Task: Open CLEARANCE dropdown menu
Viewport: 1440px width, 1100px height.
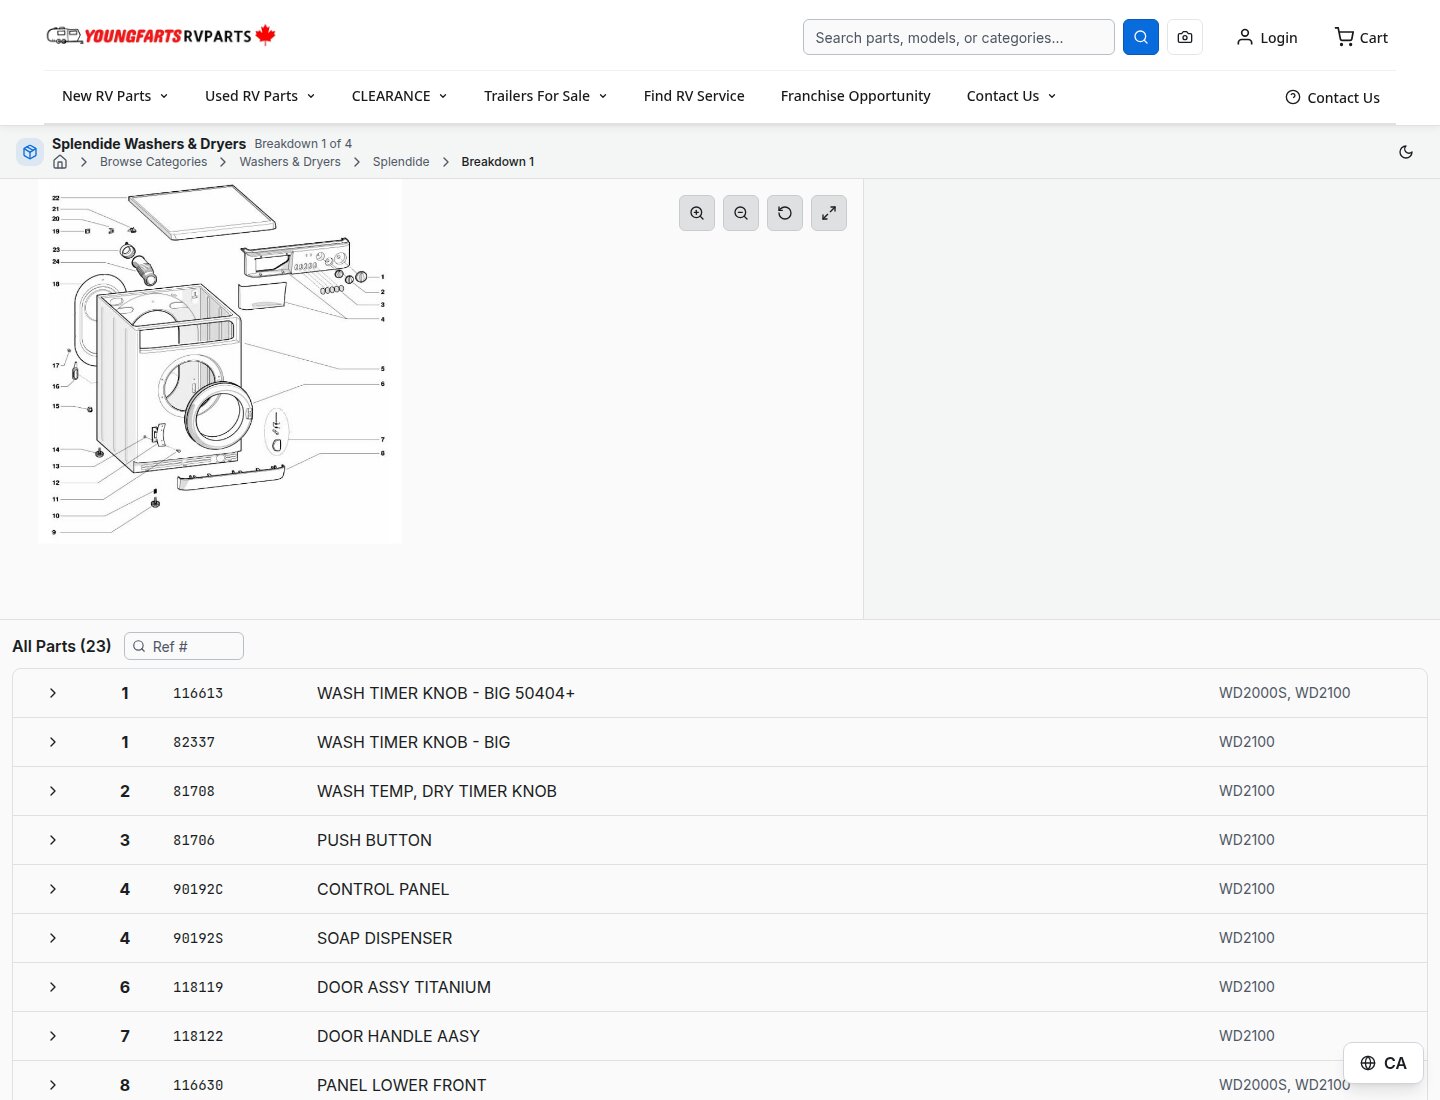Action: pyautogui.click(x=400, y=96)
